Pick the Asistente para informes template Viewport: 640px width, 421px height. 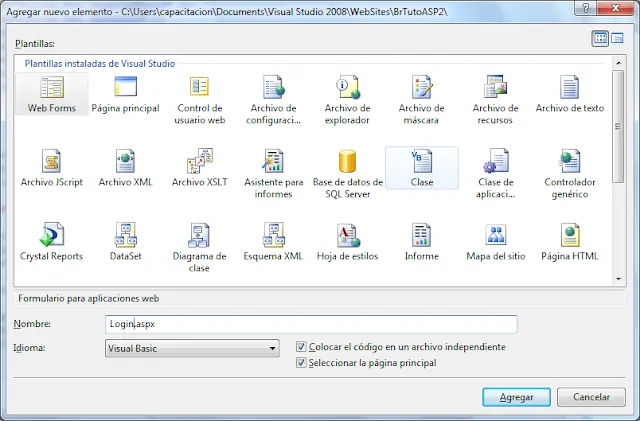click(273, 174)
